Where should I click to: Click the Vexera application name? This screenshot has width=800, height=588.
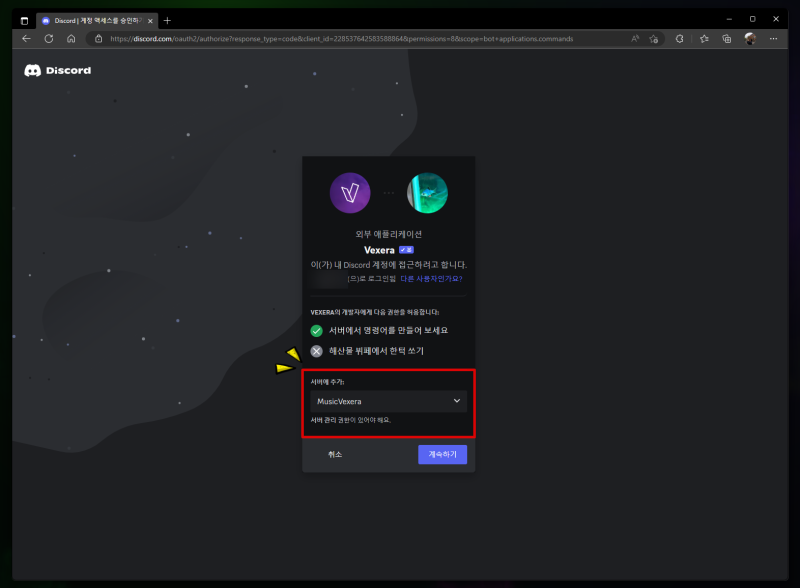click(x=379, y=250)
